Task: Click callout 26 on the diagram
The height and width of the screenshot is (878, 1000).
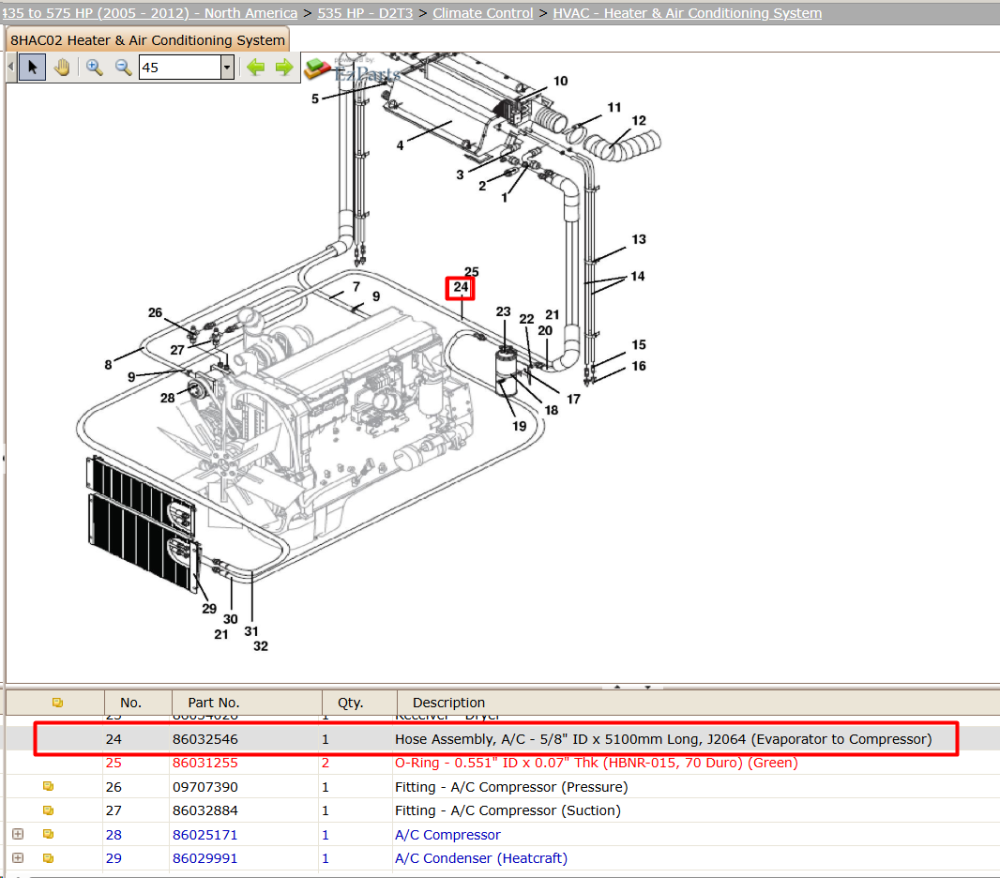Action: tap(155, 312)
